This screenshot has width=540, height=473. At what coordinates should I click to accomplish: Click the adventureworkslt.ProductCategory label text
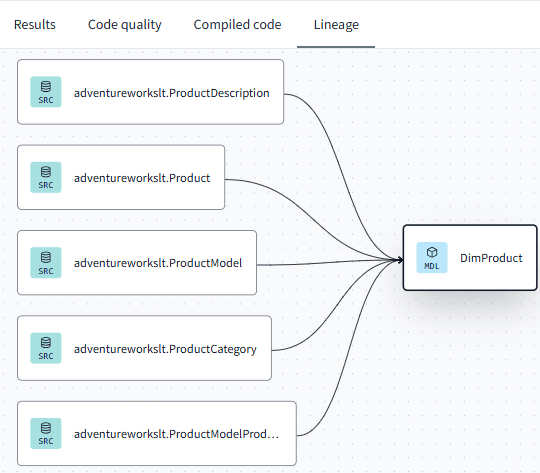point(165,349)
